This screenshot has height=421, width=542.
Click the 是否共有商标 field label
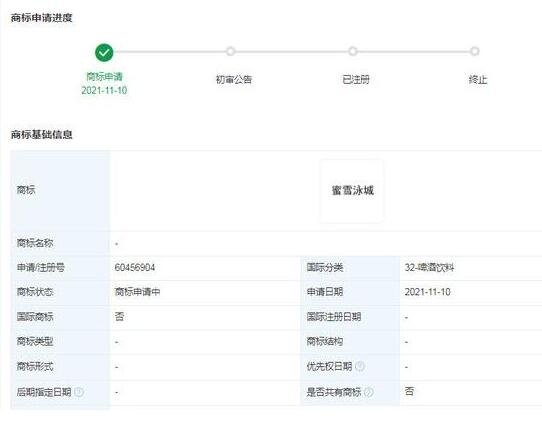click(x=334, y=392)
